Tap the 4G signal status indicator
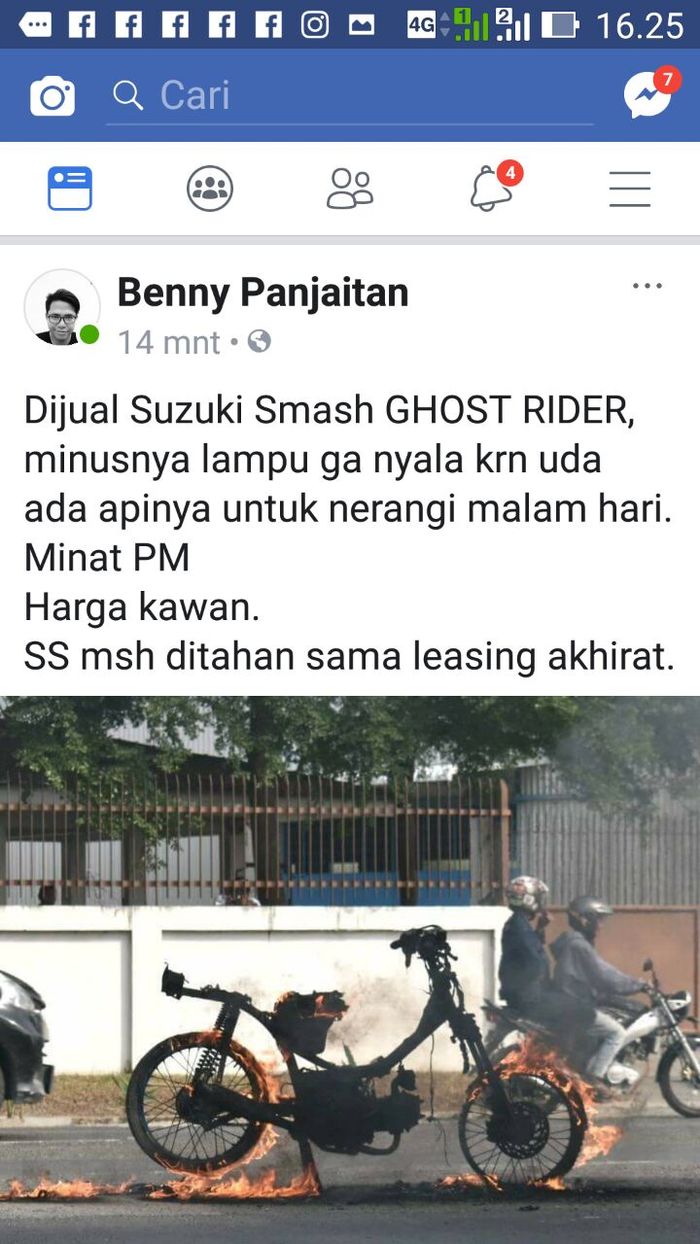This screenshot has width=700, height=1244. 421,25
